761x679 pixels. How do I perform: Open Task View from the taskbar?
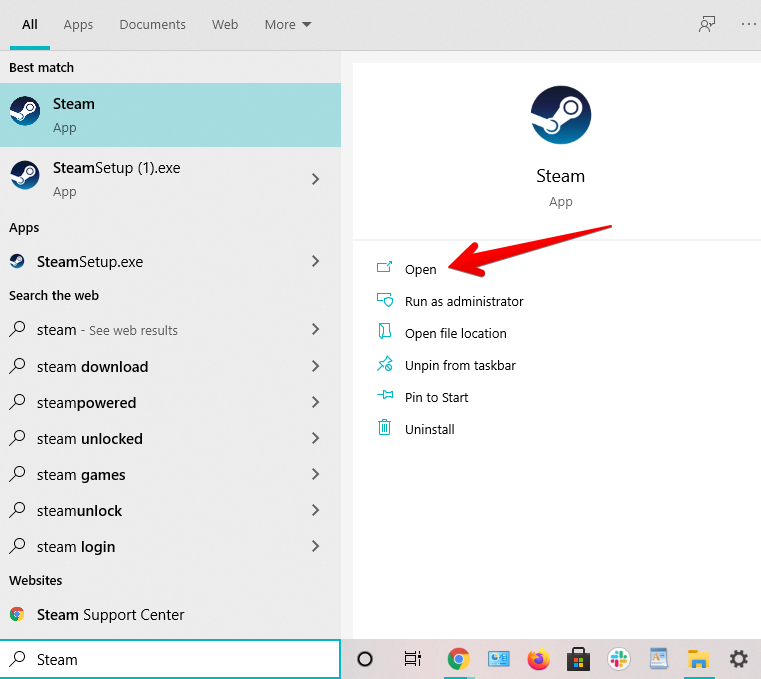(413, 659)
